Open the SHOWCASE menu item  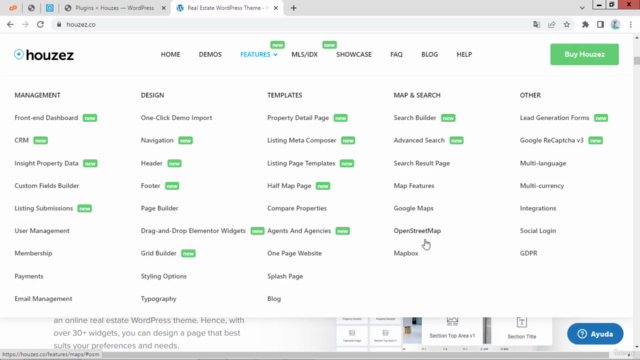tap(354, 54)
